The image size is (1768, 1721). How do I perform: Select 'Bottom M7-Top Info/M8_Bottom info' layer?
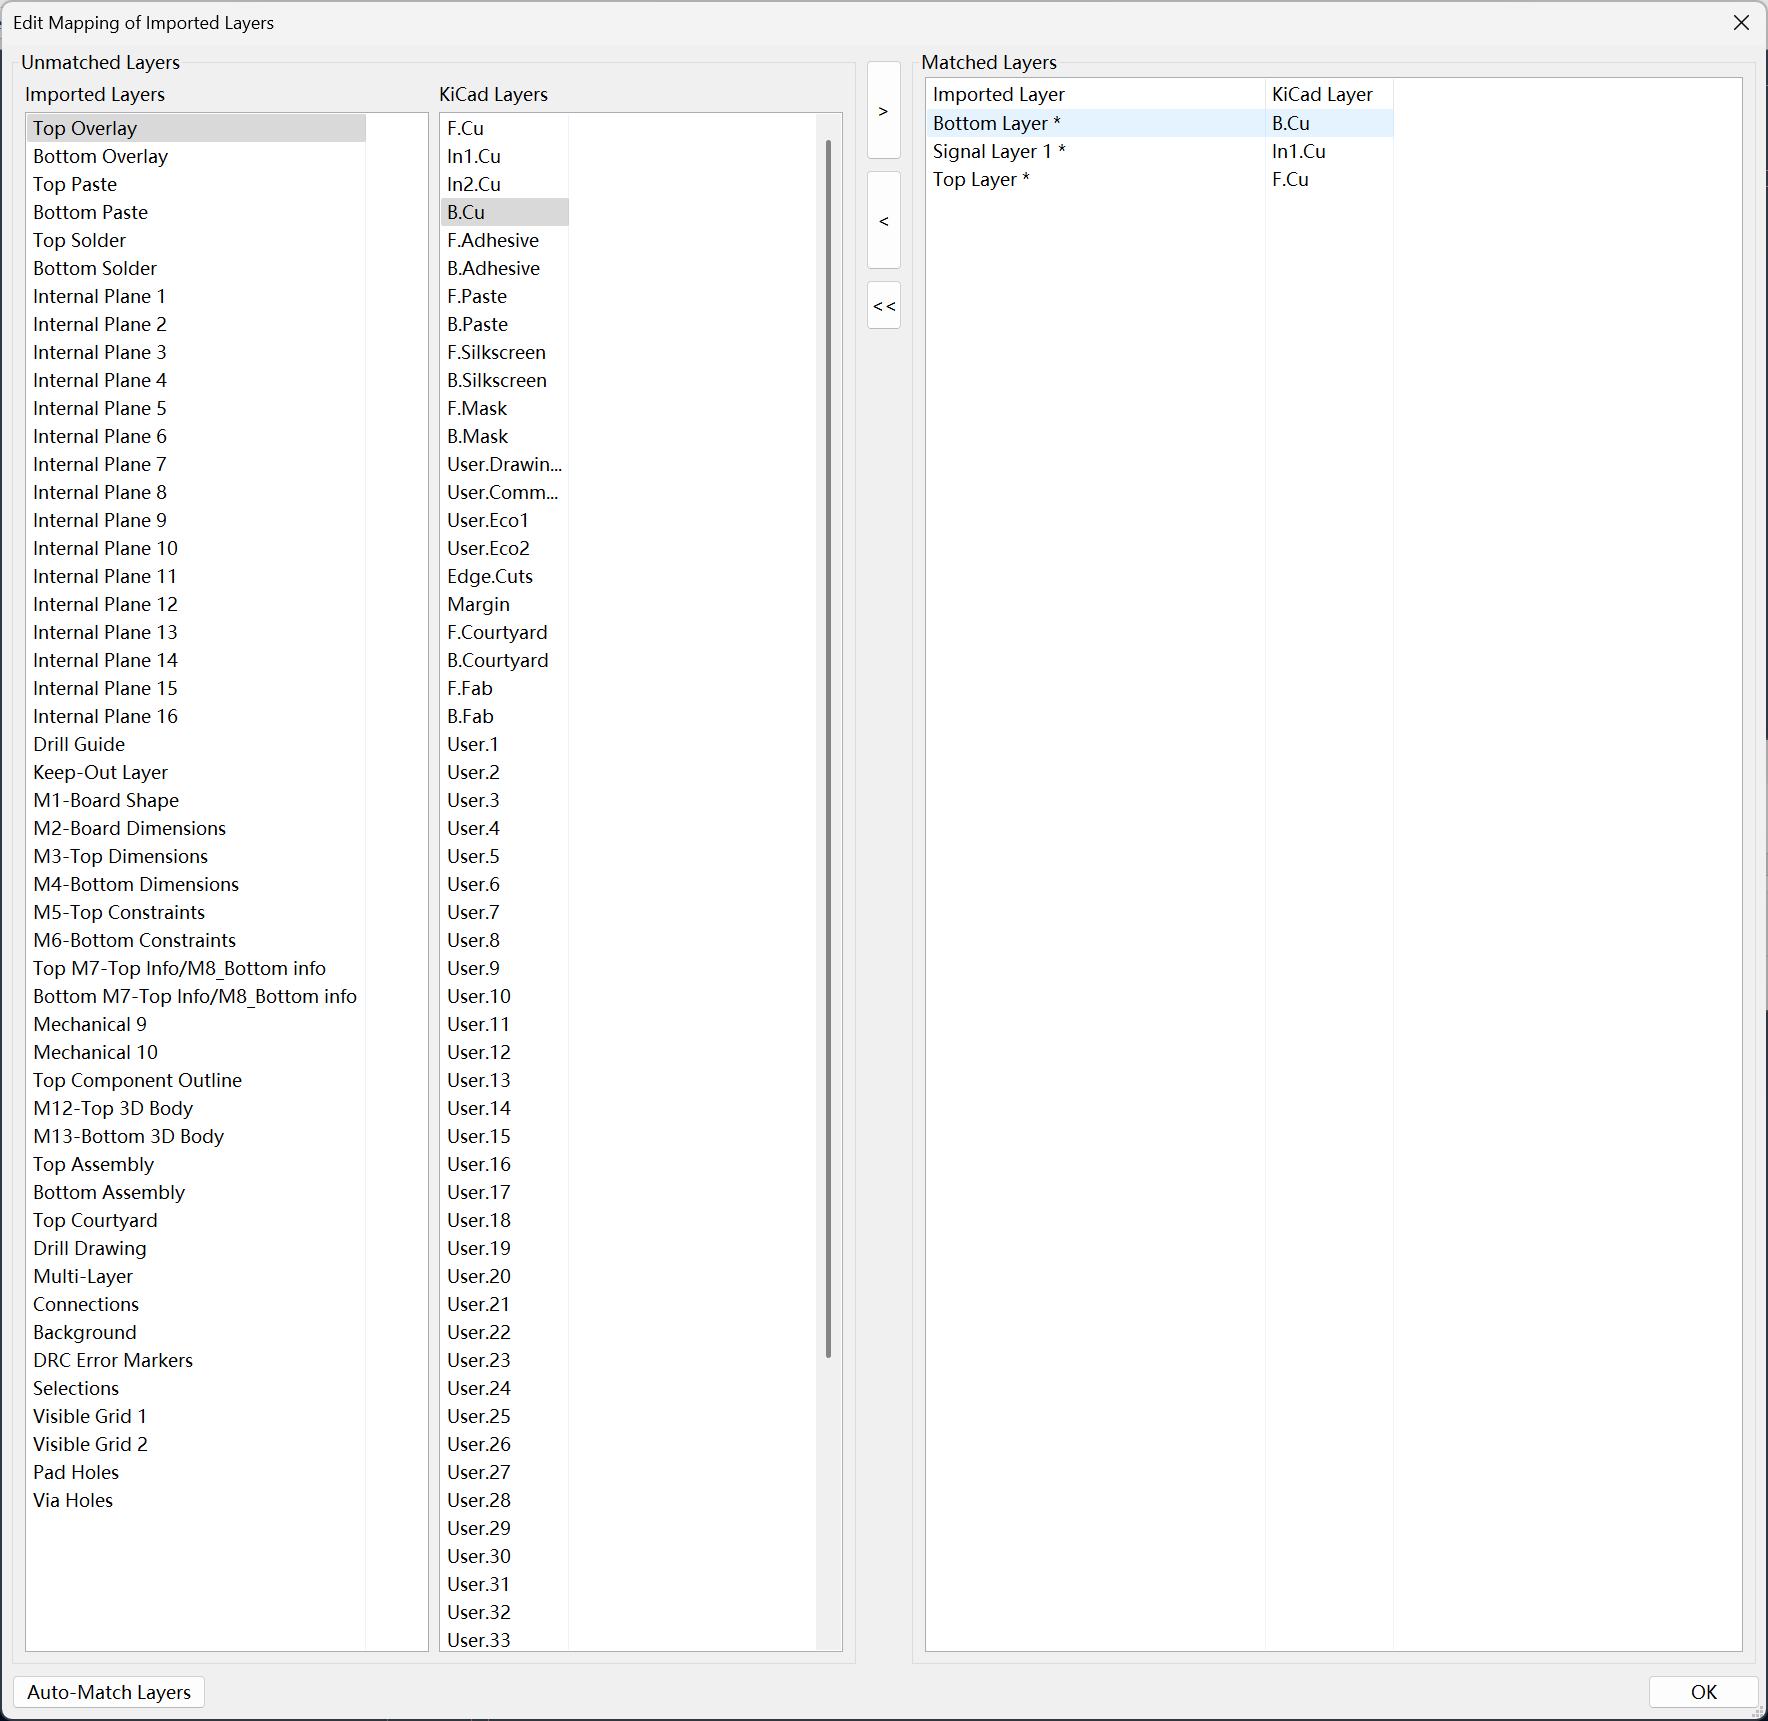coord(196,996)
